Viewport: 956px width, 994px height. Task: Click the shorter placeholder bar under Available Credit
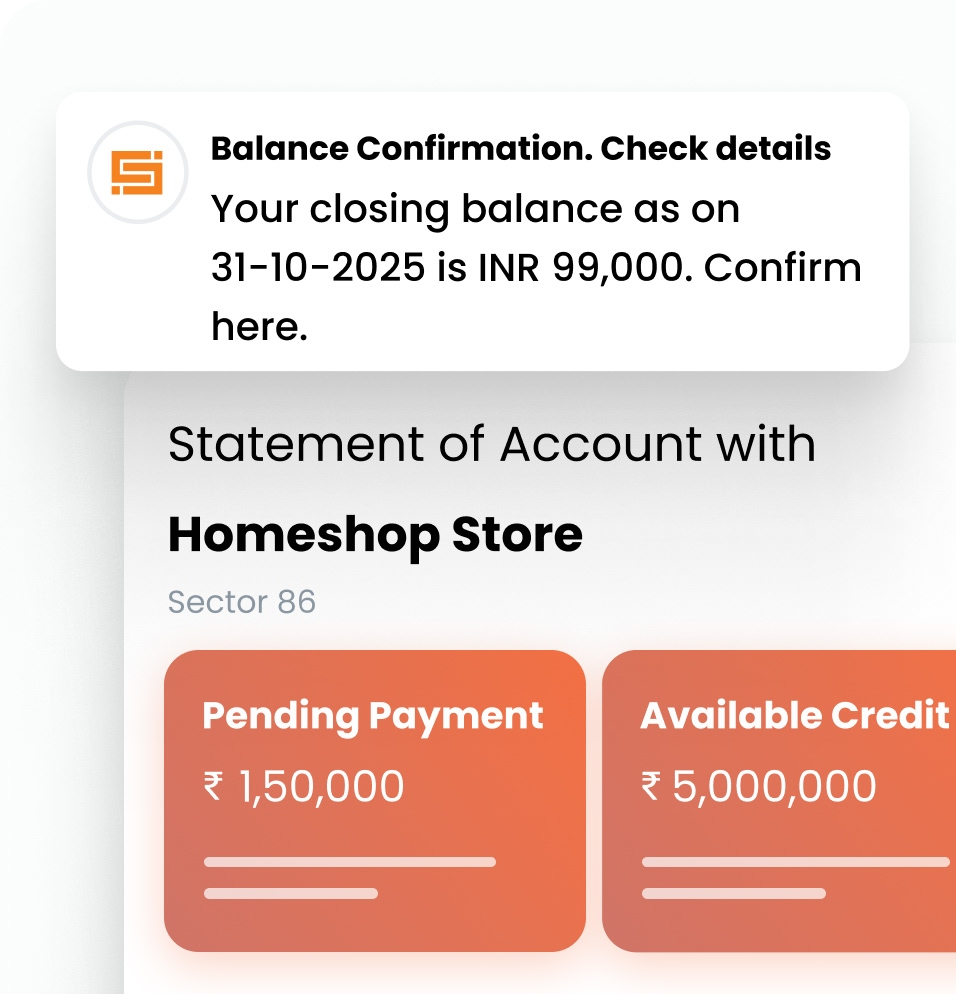(734, 893)
